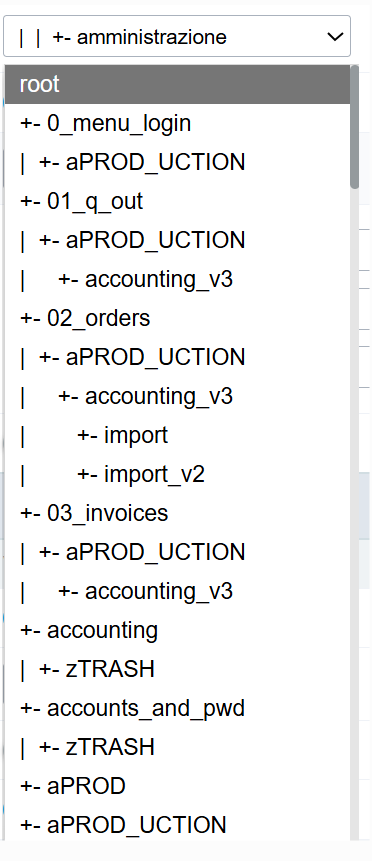Choose the aPROD option
Viewport: 372px width, 861px height.
[177, 786]
